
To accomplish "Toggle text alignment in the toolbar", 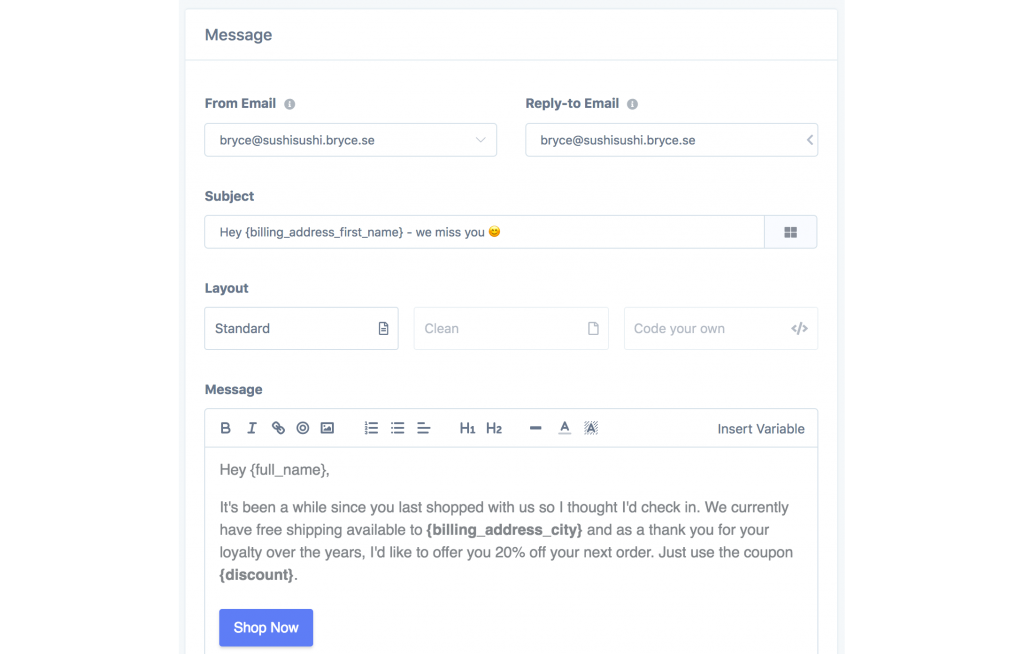I will point(423,427).
